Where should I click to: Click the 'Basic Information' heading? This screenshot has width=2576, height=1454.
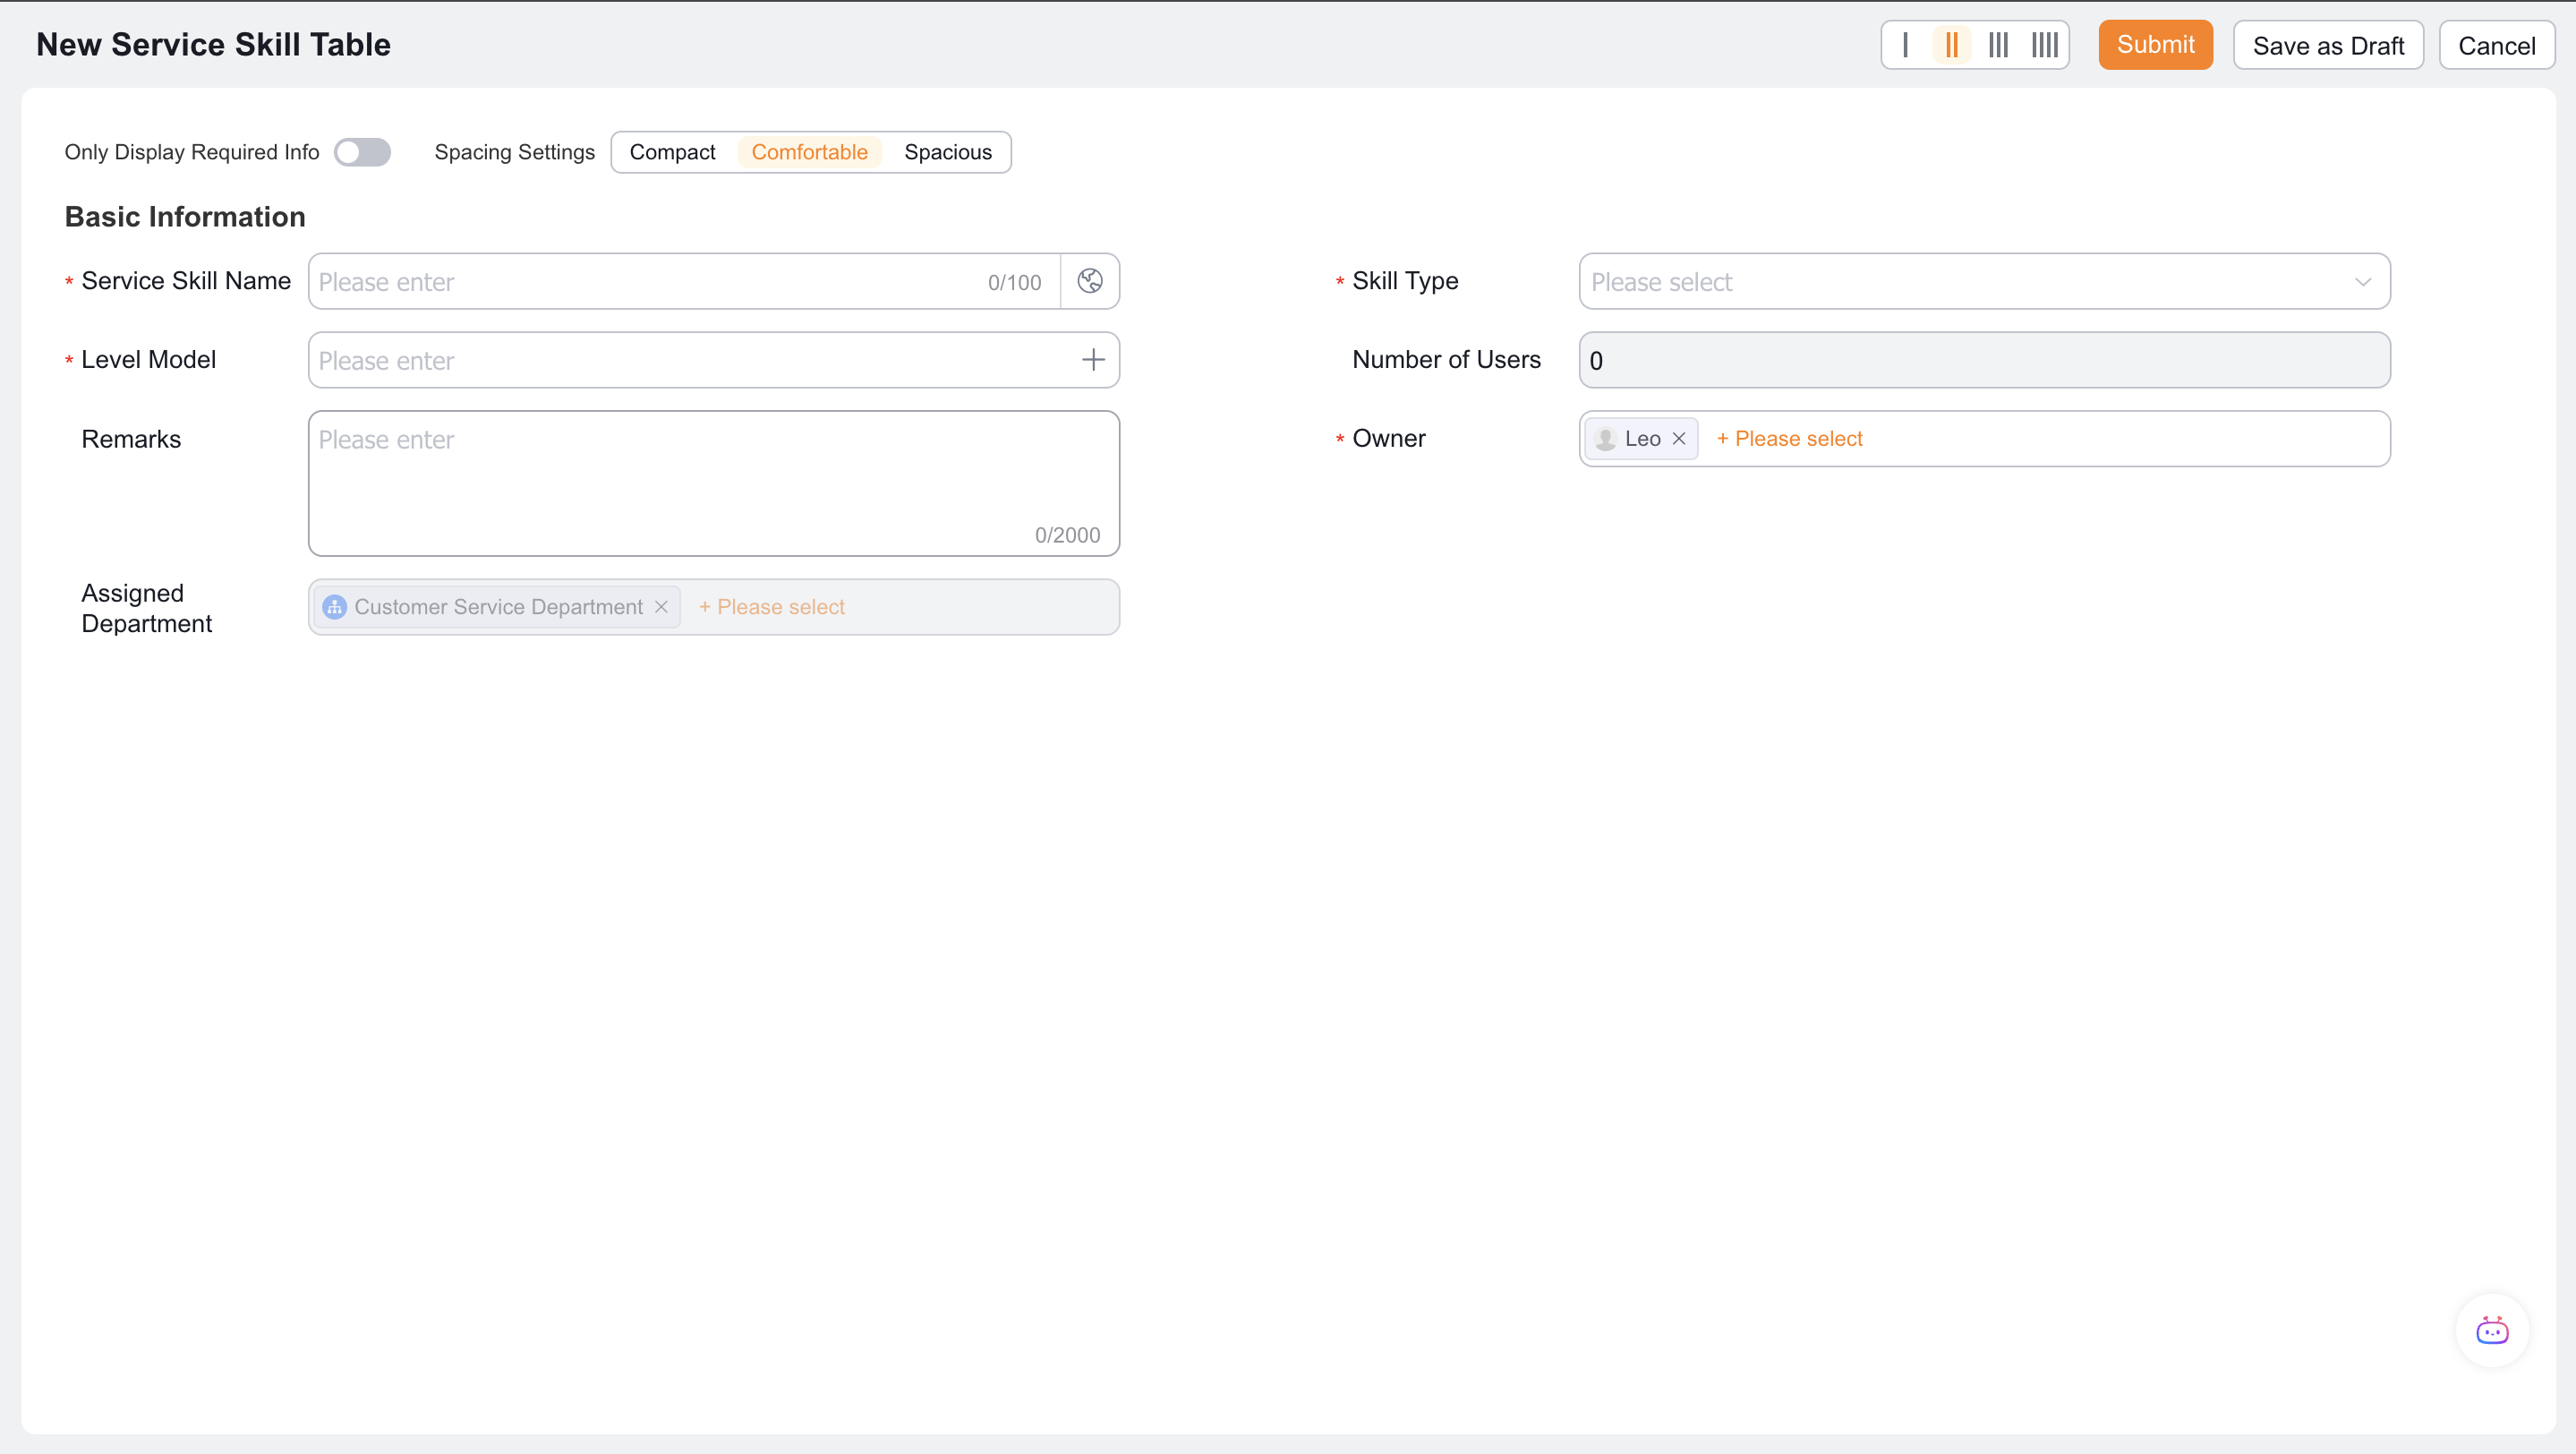185,217
